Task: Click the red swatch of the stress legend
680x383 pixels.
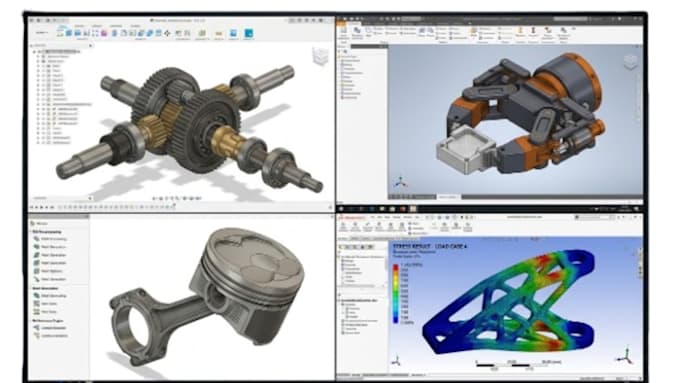Action: 396,268
